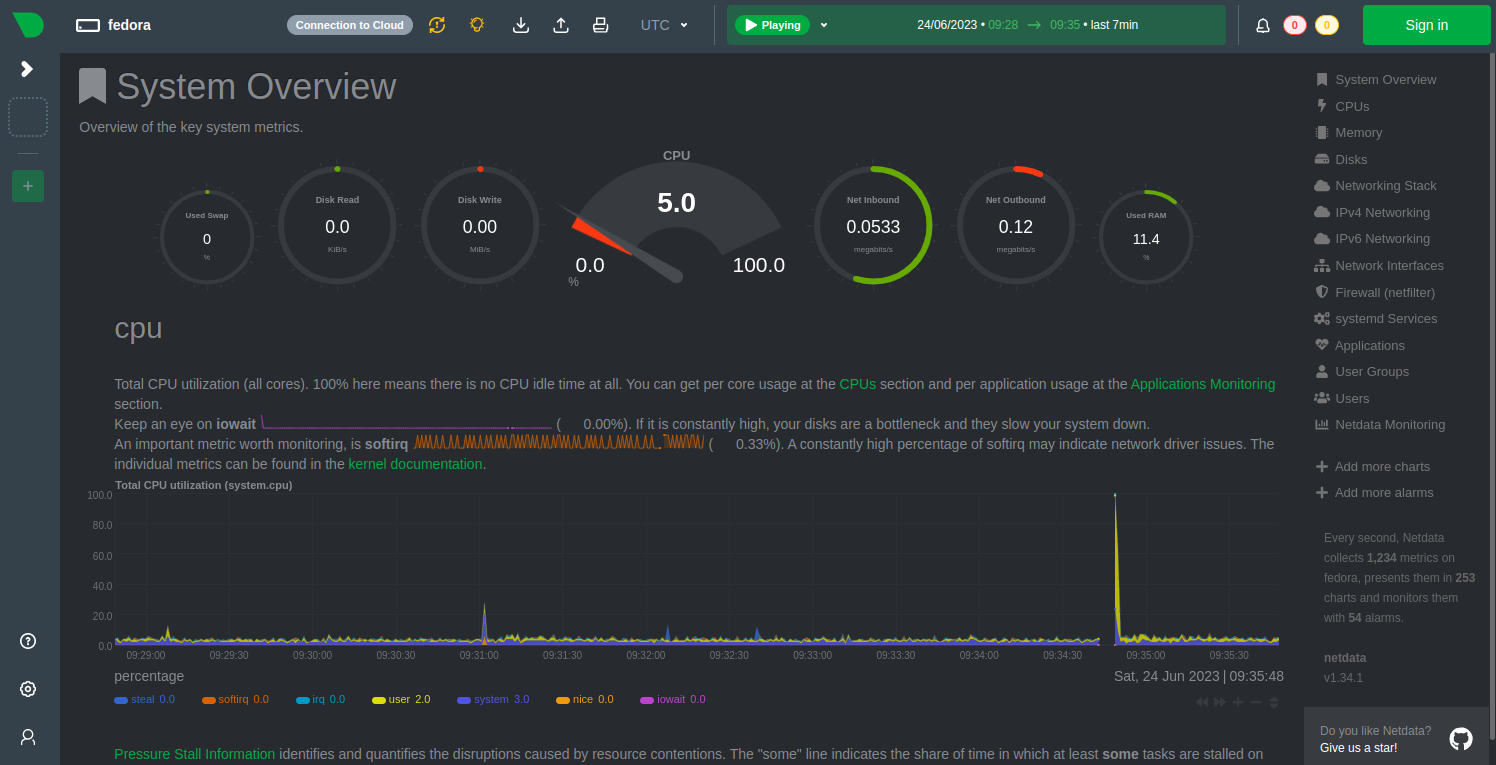Open dropdown arrow next to Playing
Viewport: 1496px width, 765px height.
coord(824,25)
